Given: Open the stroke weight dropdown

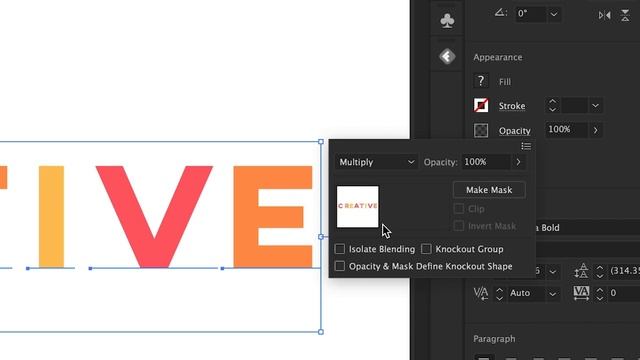Looking at the screenshot, I should pyautogui.click(x=596, y=106).
